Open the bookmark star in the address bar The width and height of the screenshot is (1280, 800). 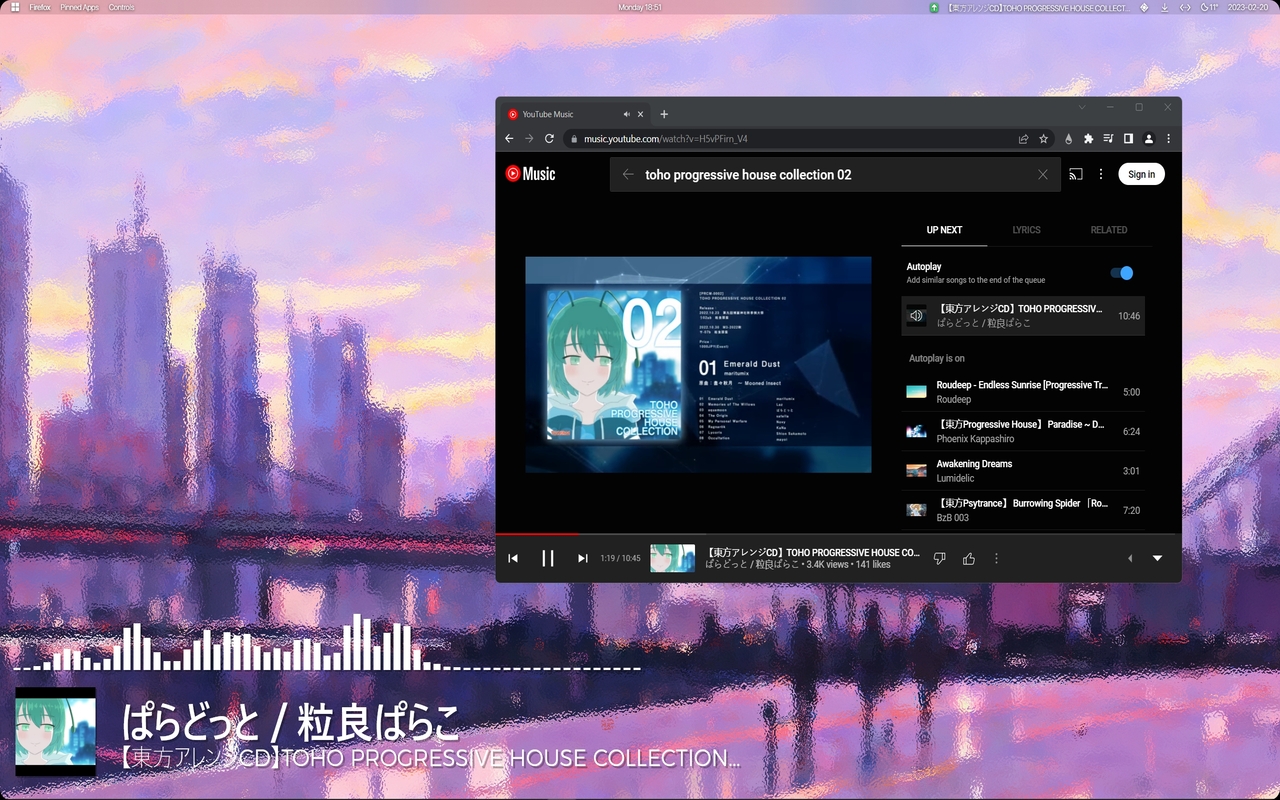point(1043,138)
